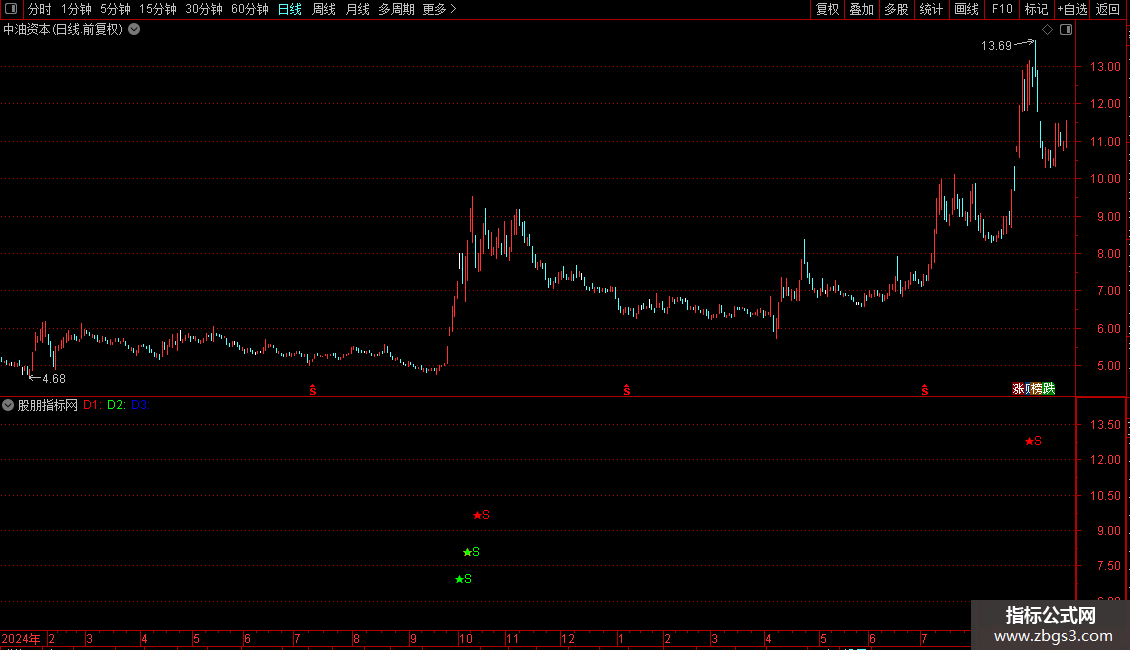Click the red ★S signal near October
Image resolution: width=1130 pixels, height=650 pixels.
(481, 515)
